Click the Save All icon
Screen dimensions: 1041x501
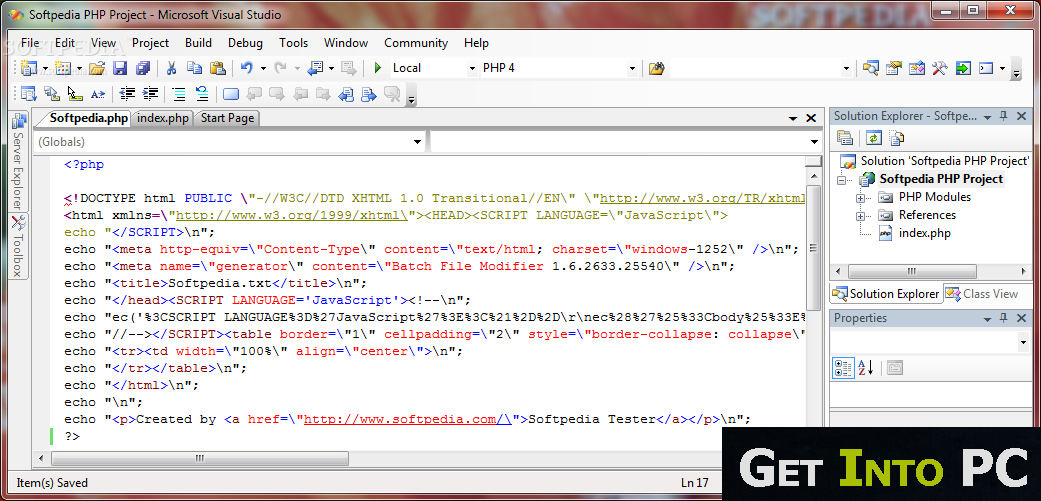[x=143, y=68]
